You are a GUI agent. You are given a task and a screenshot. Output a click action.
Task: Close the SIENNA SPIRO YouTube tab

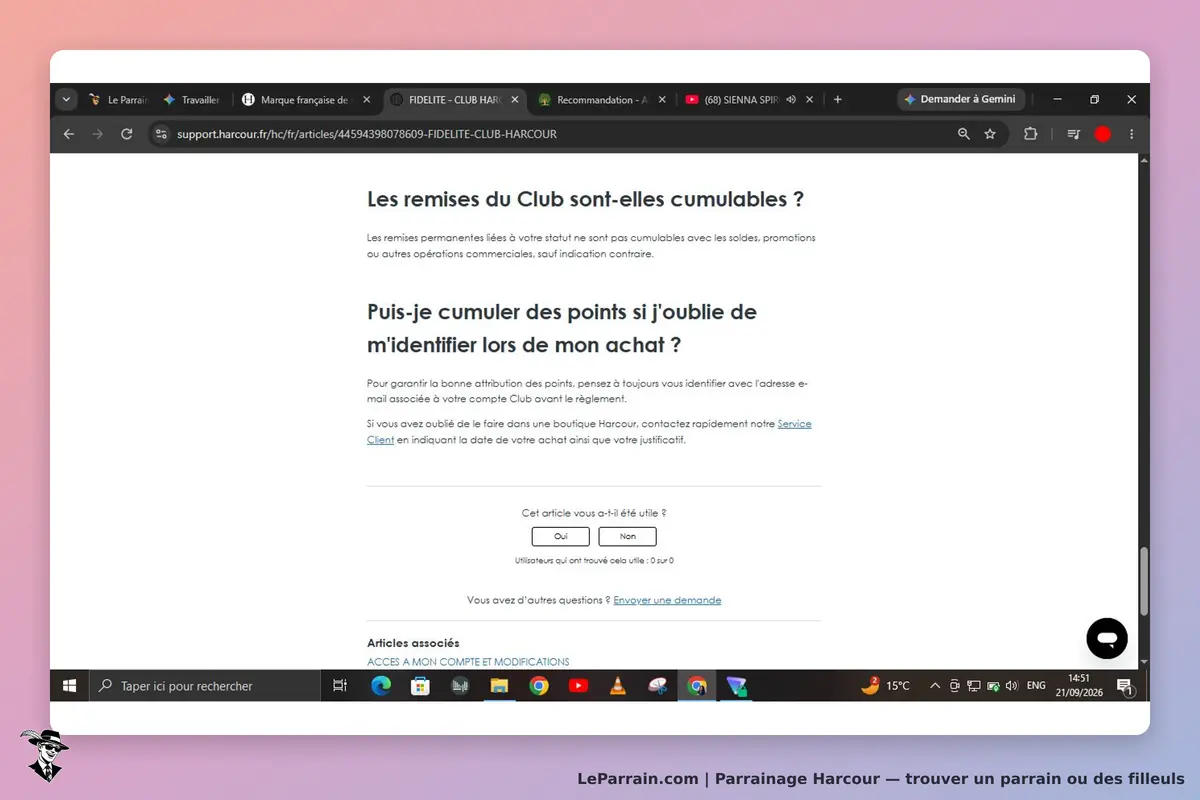click(811, 100)
